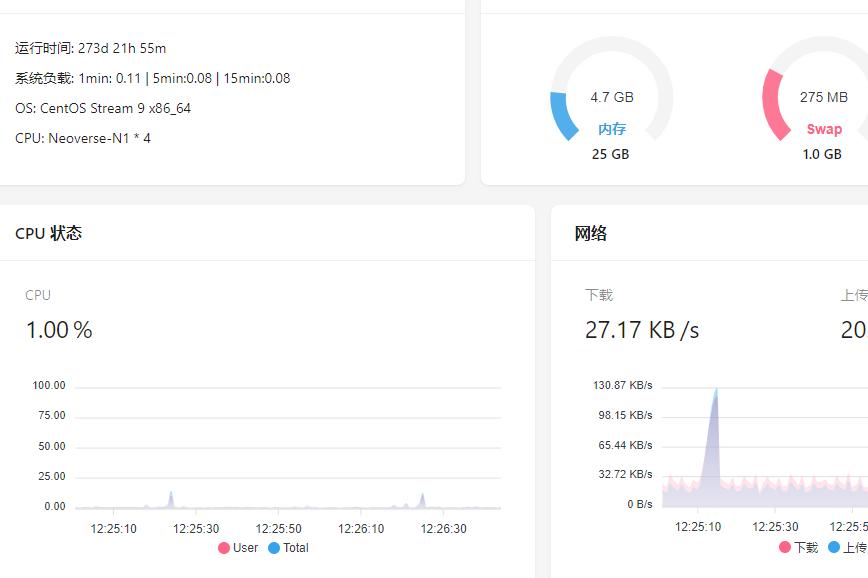Image resolution: width=868 pixels, height=578 pixels.
Task: Click the CentOS Stream 9 OS line
Action: coord(103,108)
